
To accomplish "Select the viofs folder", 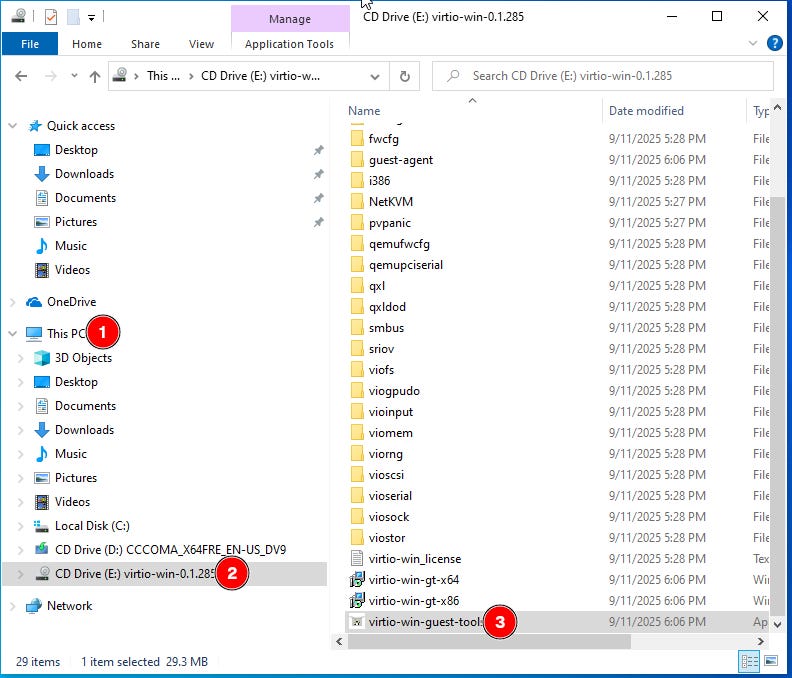I will click(381, 370).
